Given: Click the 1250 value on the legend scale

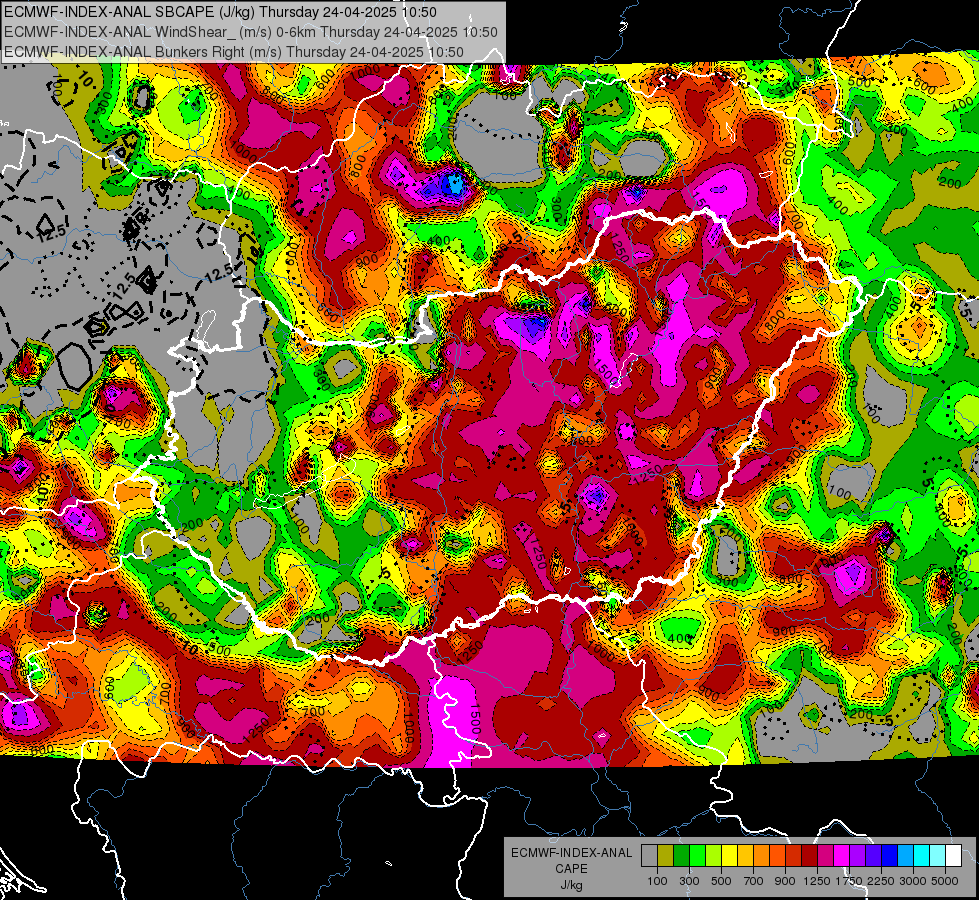Looking at the screenshot, I should (x=817, y=881).
